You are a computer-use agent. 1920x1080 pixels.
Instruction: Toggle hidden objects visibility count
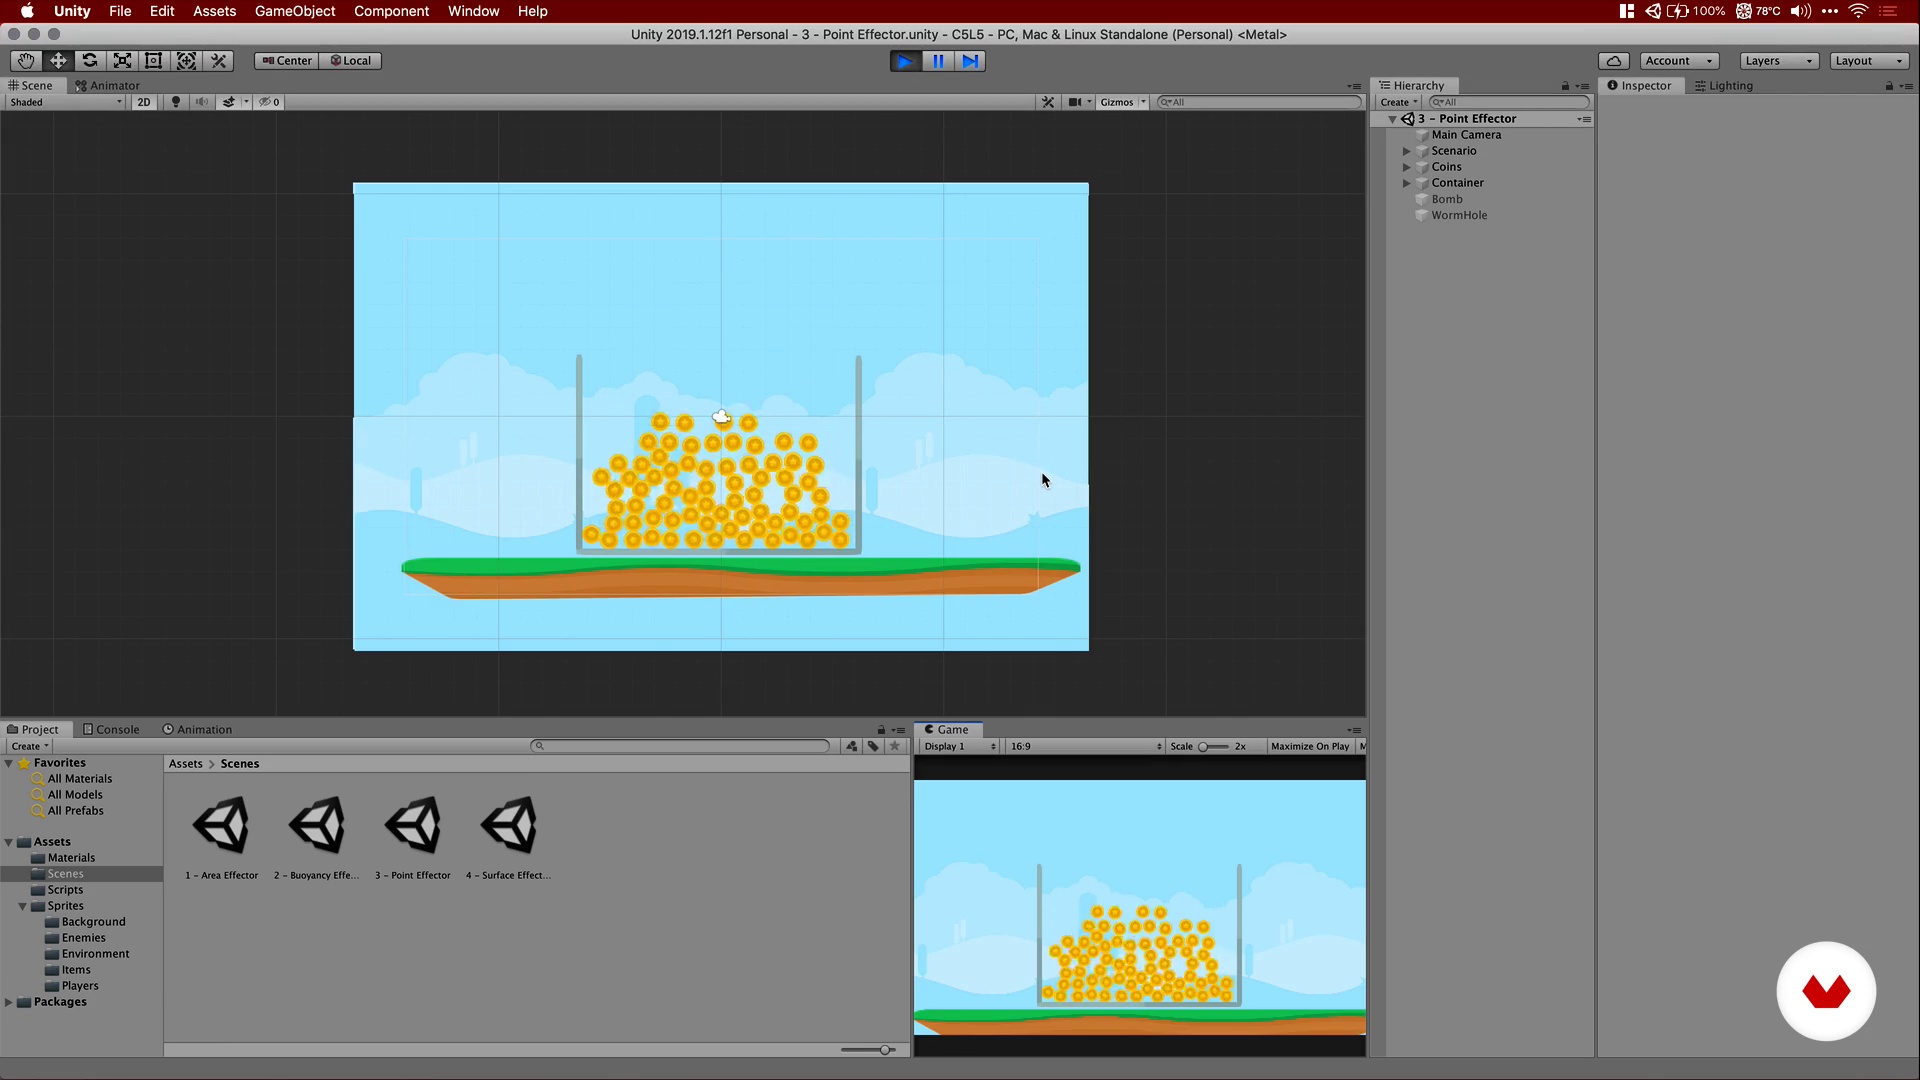269,102
